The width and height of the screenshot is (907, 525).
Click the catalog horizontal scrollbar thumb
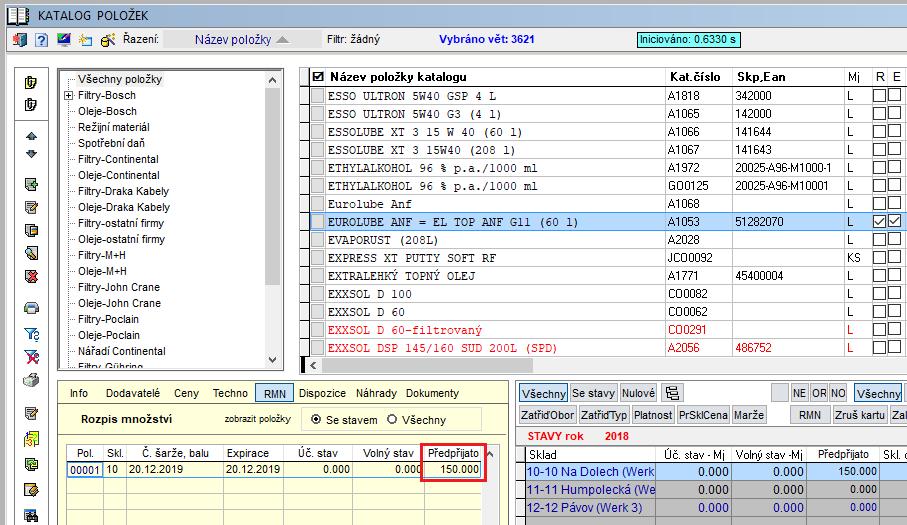(427, 365)
